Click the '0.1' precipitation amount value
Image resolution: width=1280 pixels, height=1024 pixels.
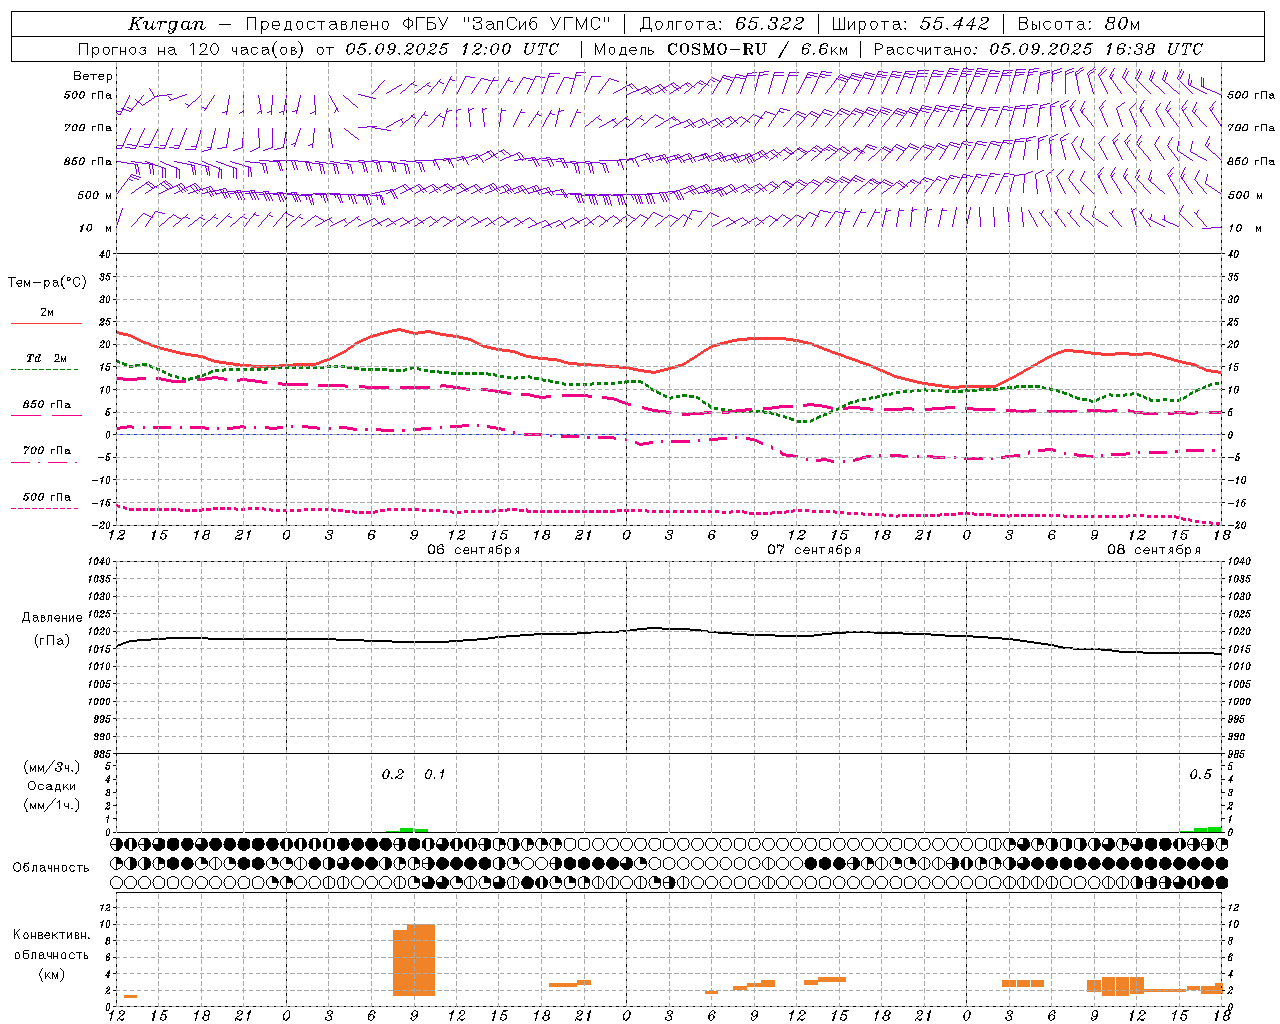point(435,775)
